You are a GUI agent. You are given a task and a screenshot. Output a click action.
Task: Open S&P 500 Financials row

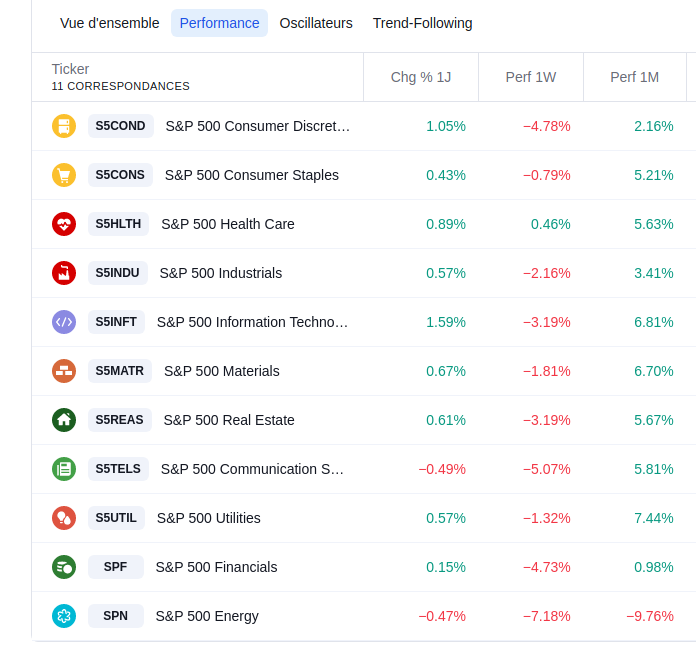point(216,567)
